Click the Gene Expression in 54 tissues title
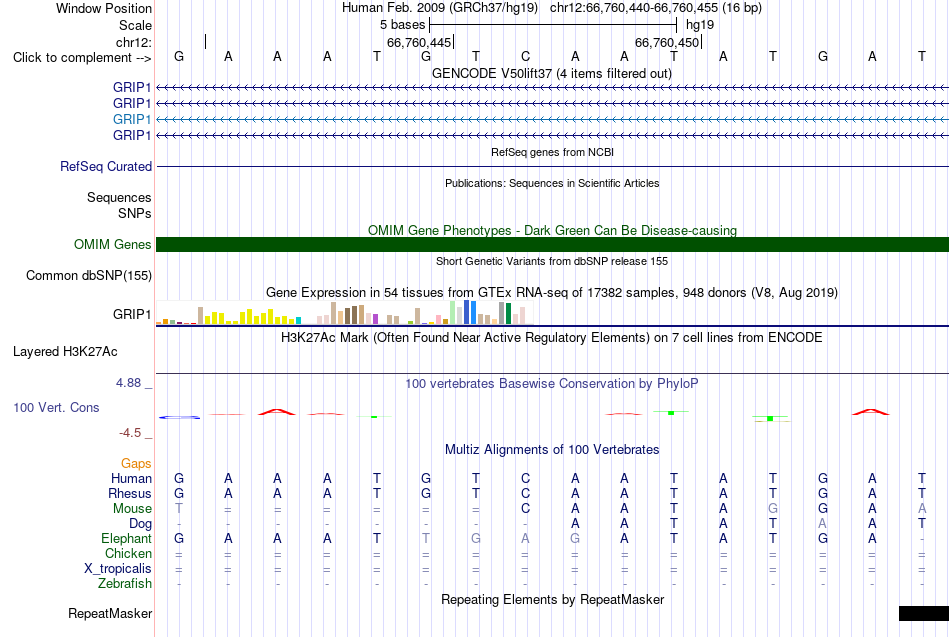 552,293
